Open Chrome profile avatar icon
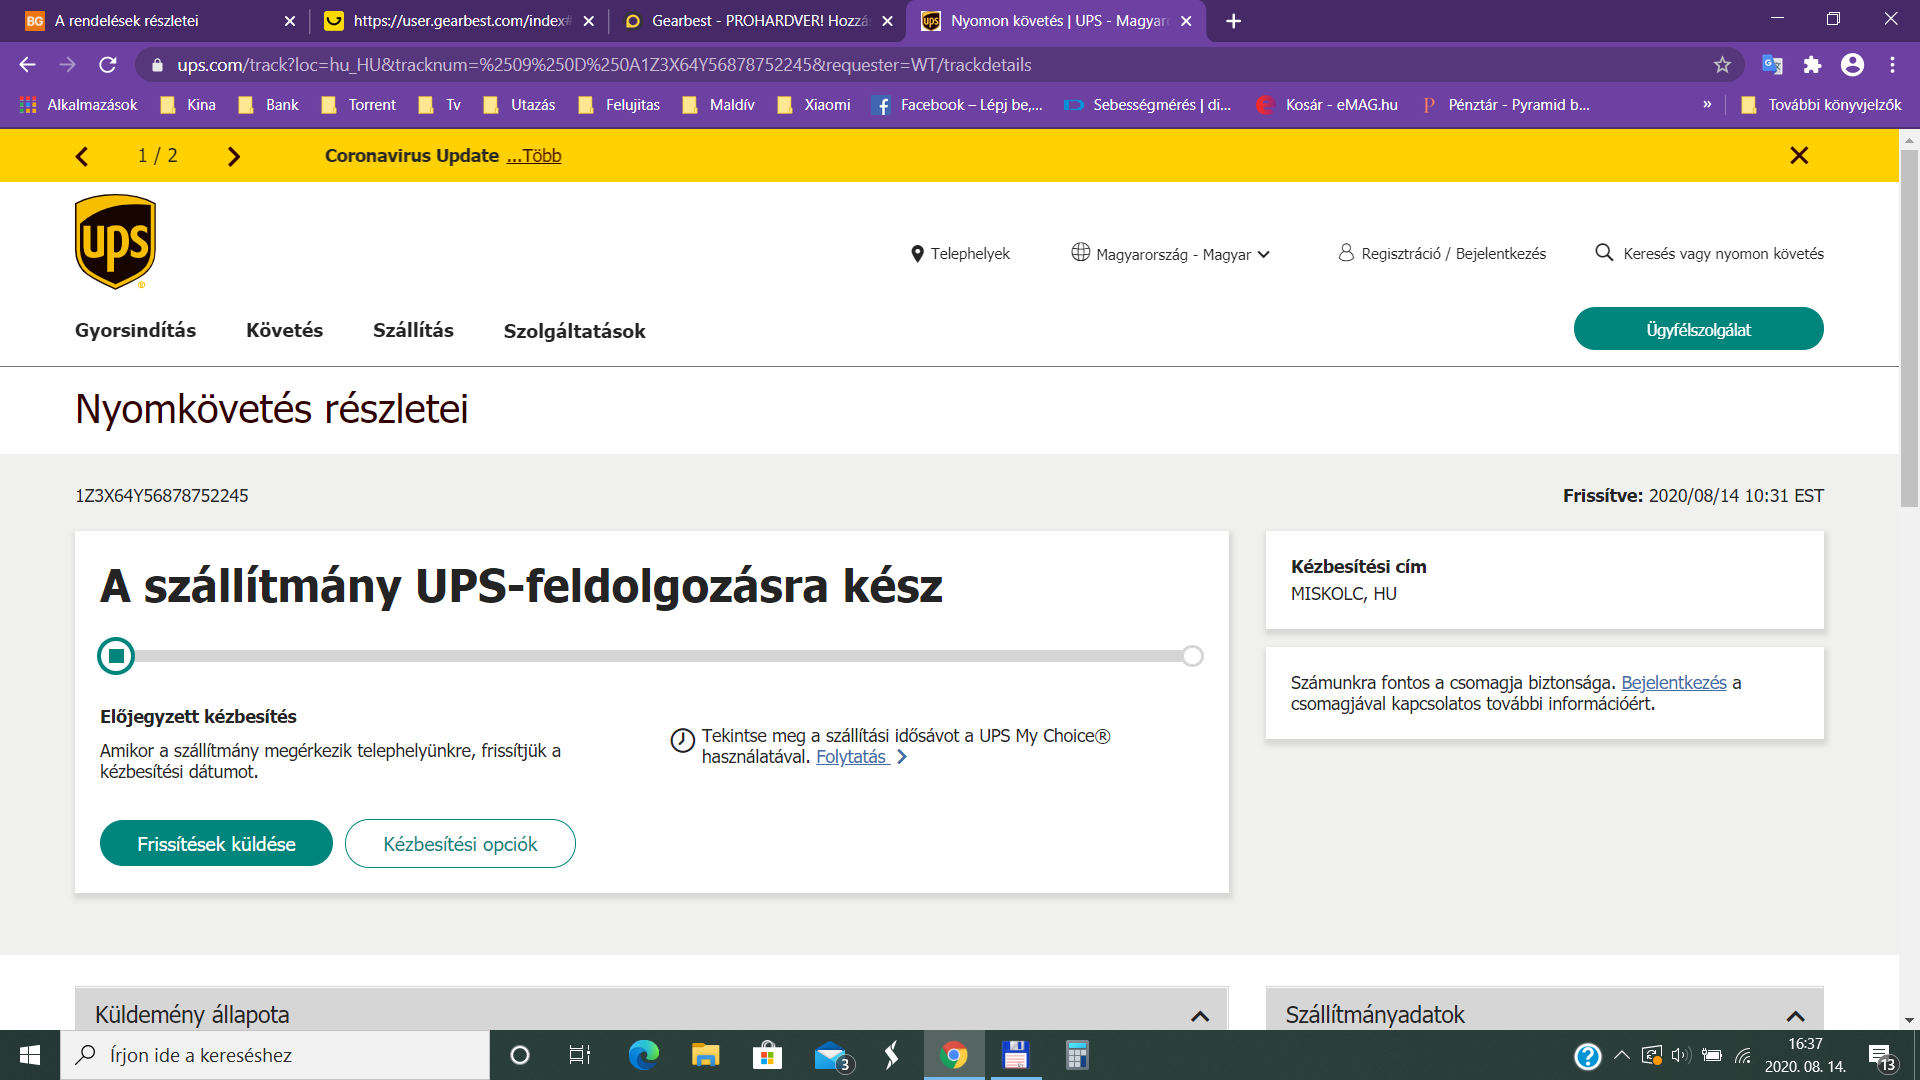The image size is (1920, 1080). click(x=1852, y=65)
